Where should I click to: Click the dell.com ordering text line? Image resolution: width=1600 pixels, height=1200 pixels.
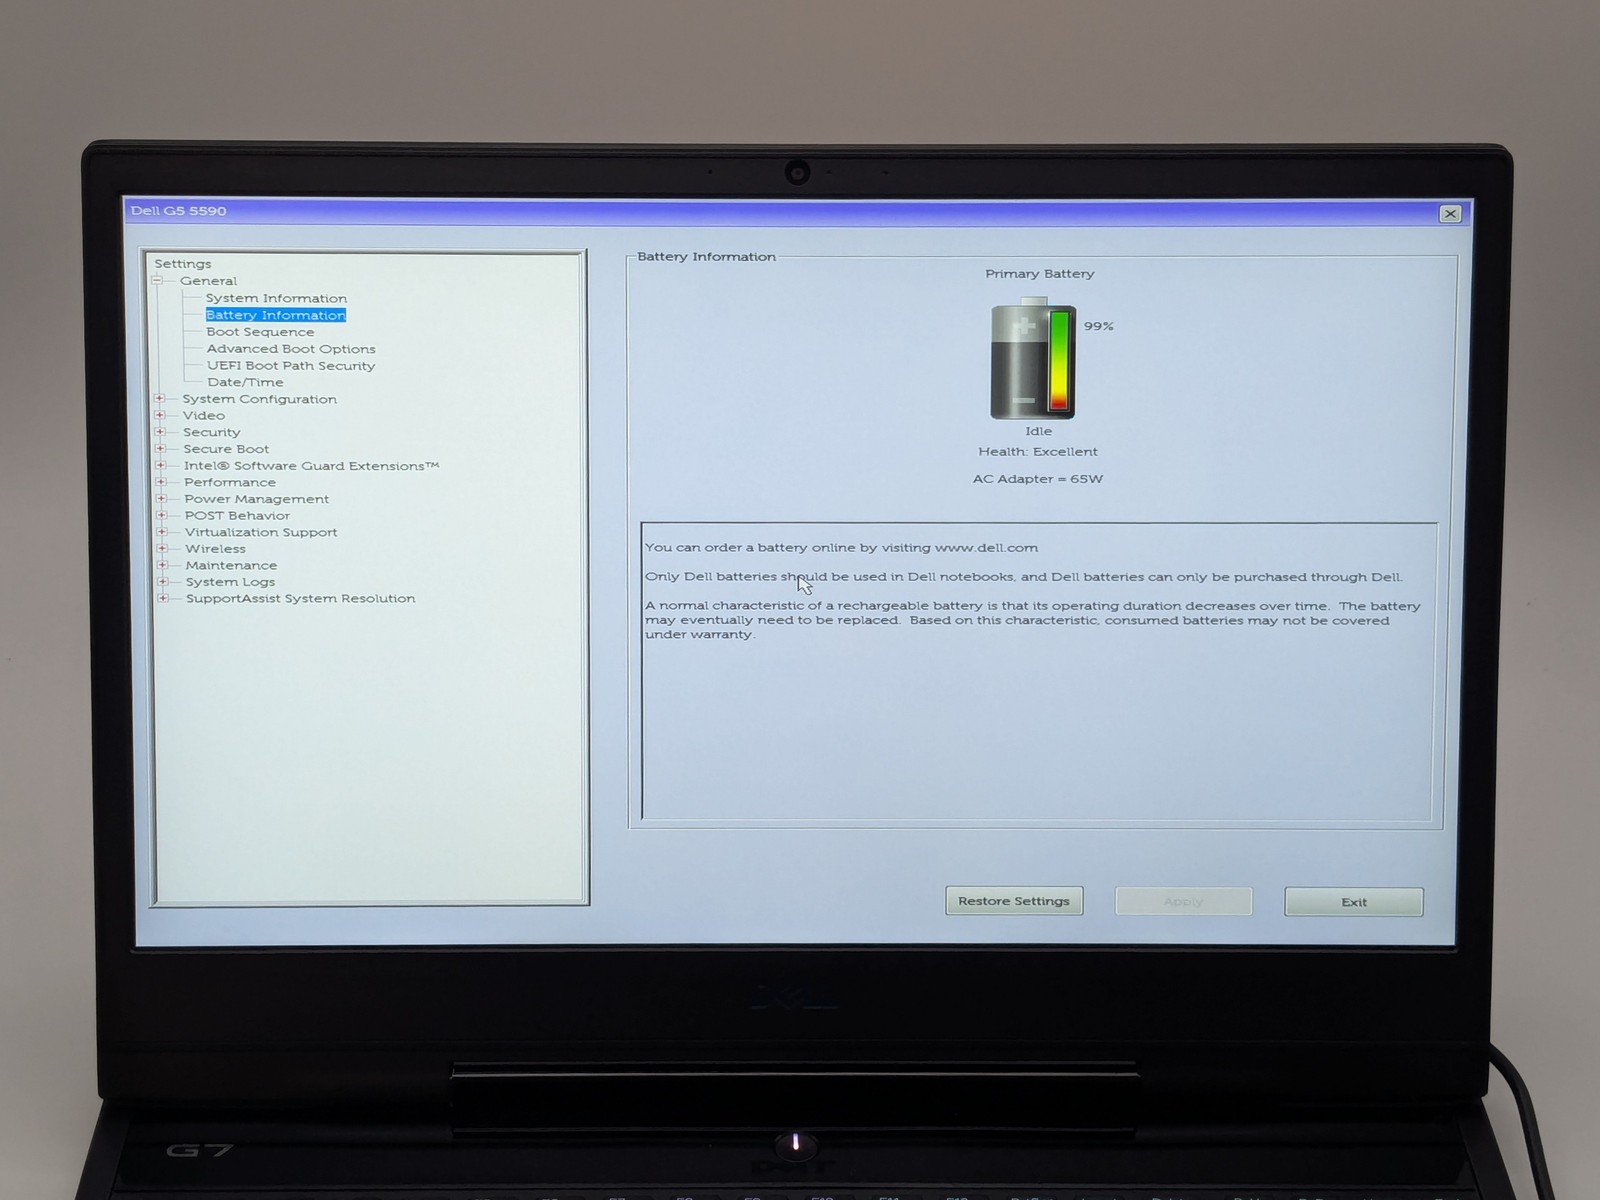[841, 548]
